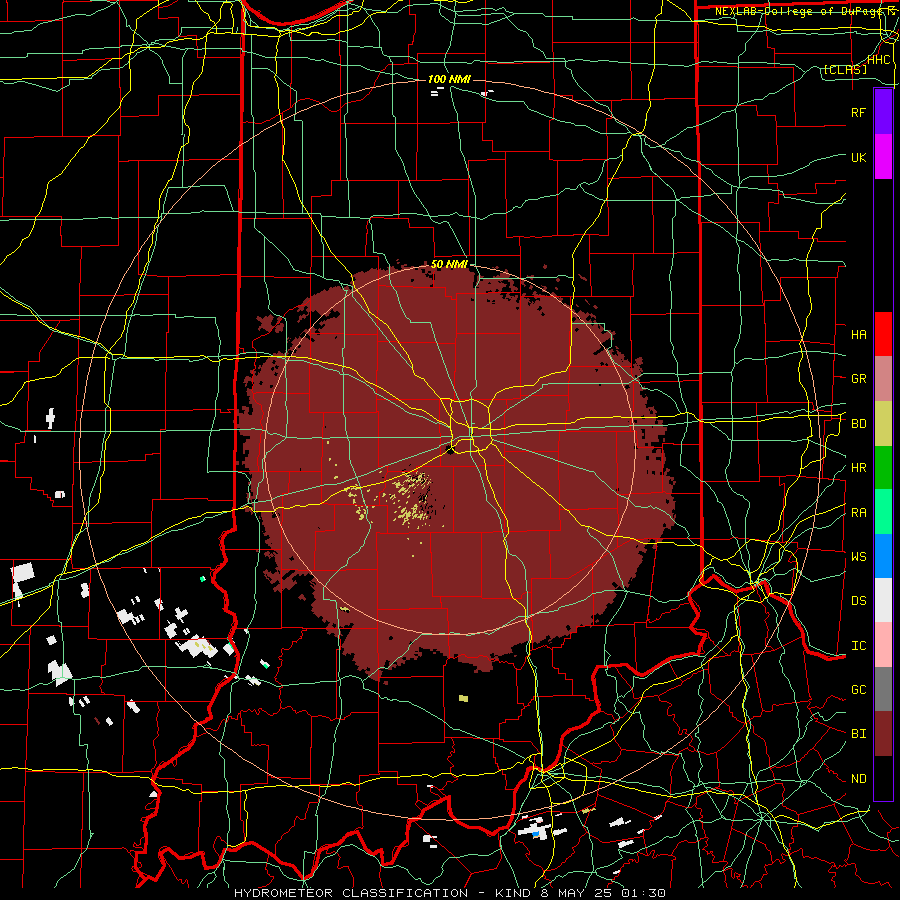Select the "8 MAY 25" date text
This screenshot has height=900, width=900.
tap(575, 893)
